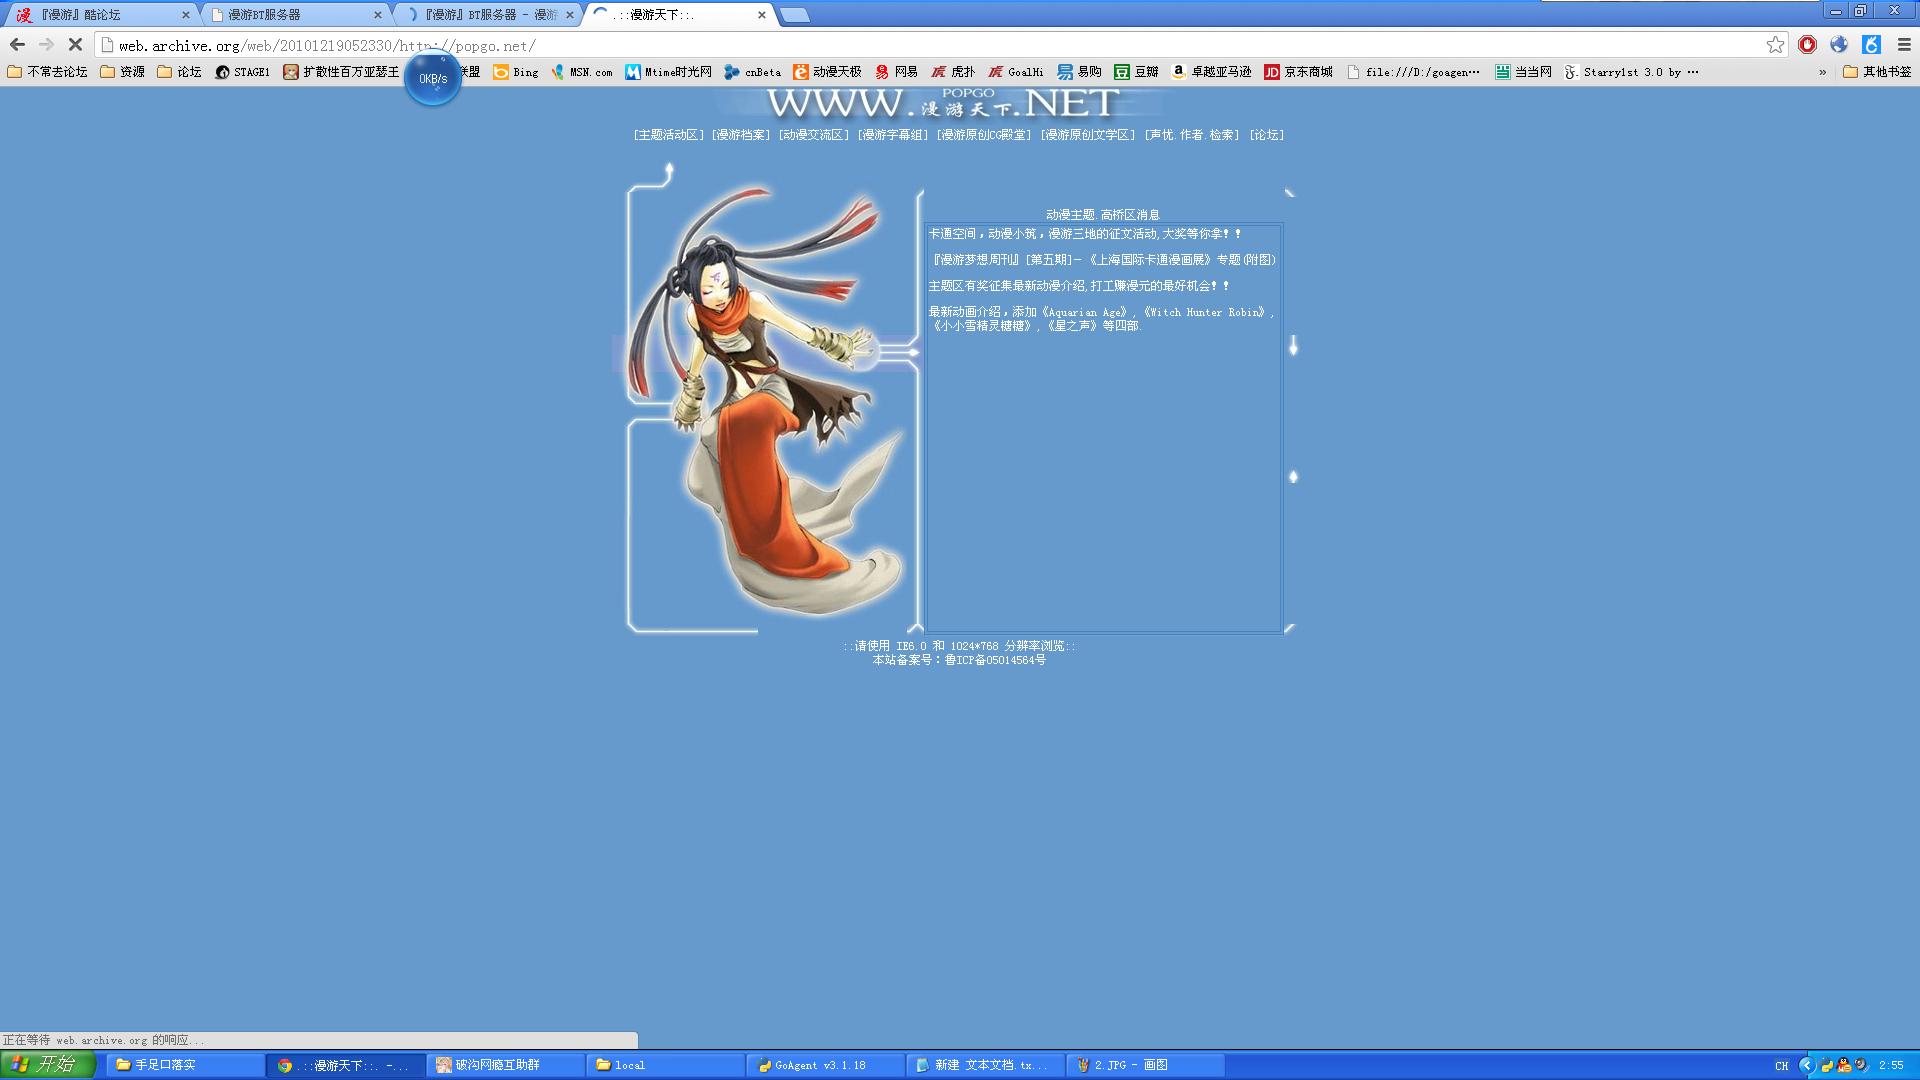Open the 最新动画介绍 Aquarian Age news item
1920x1080 pixels.
pos(1102,319)
